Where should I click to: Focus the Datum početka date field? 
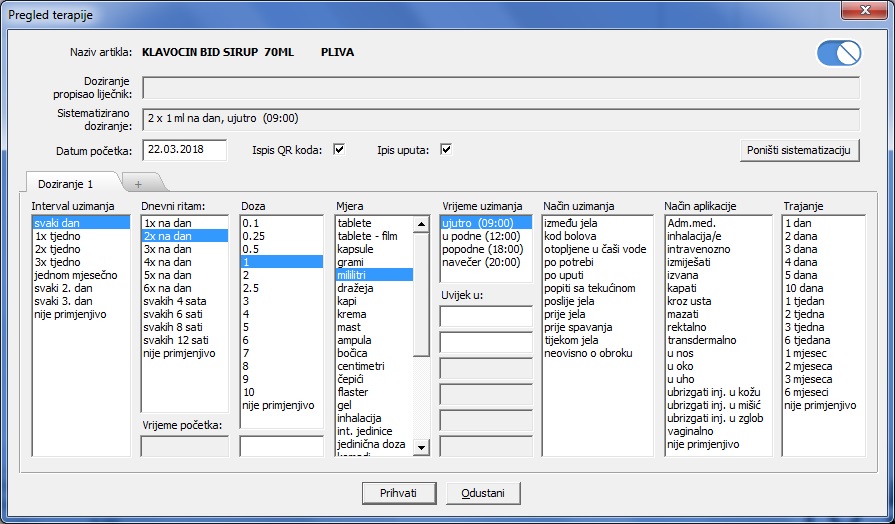pos(184,150)
